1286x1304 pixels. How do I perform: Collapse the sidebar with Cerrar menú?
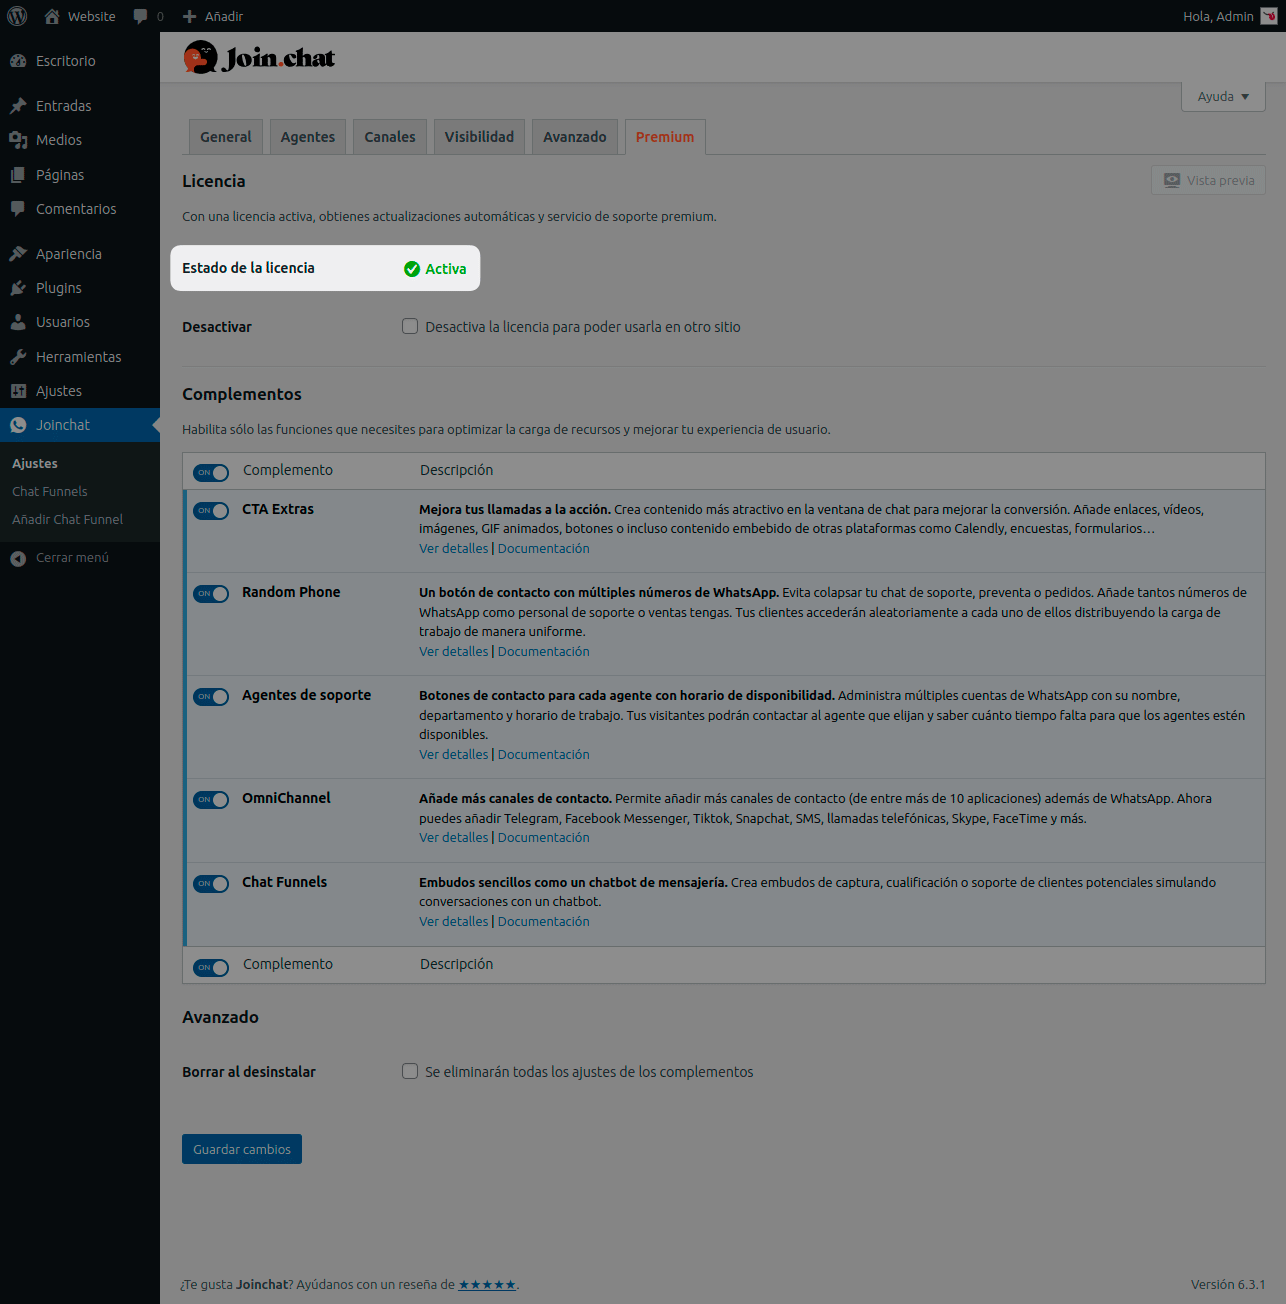(x=71, y=558)
